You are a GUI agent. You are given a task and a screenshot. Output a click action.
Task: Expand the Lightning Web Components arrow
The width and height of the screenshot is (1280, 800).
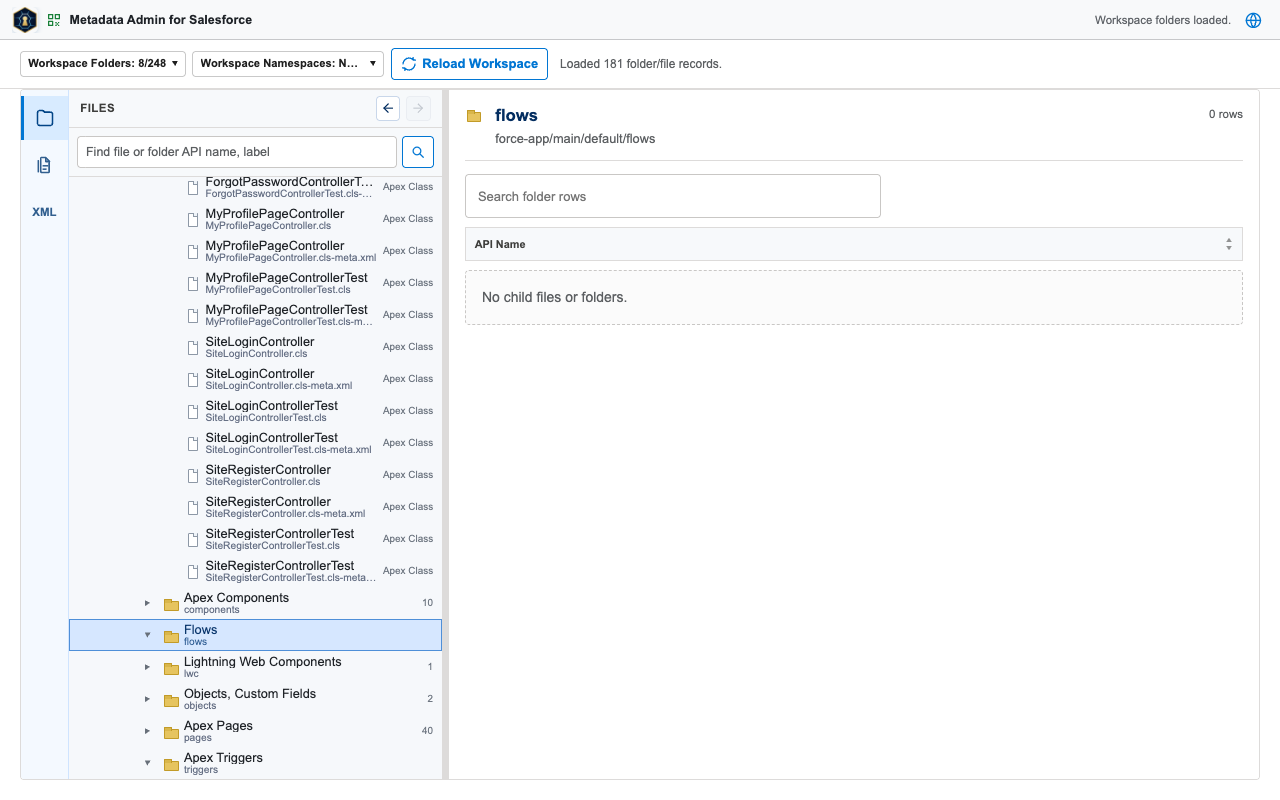click(147, 667)
